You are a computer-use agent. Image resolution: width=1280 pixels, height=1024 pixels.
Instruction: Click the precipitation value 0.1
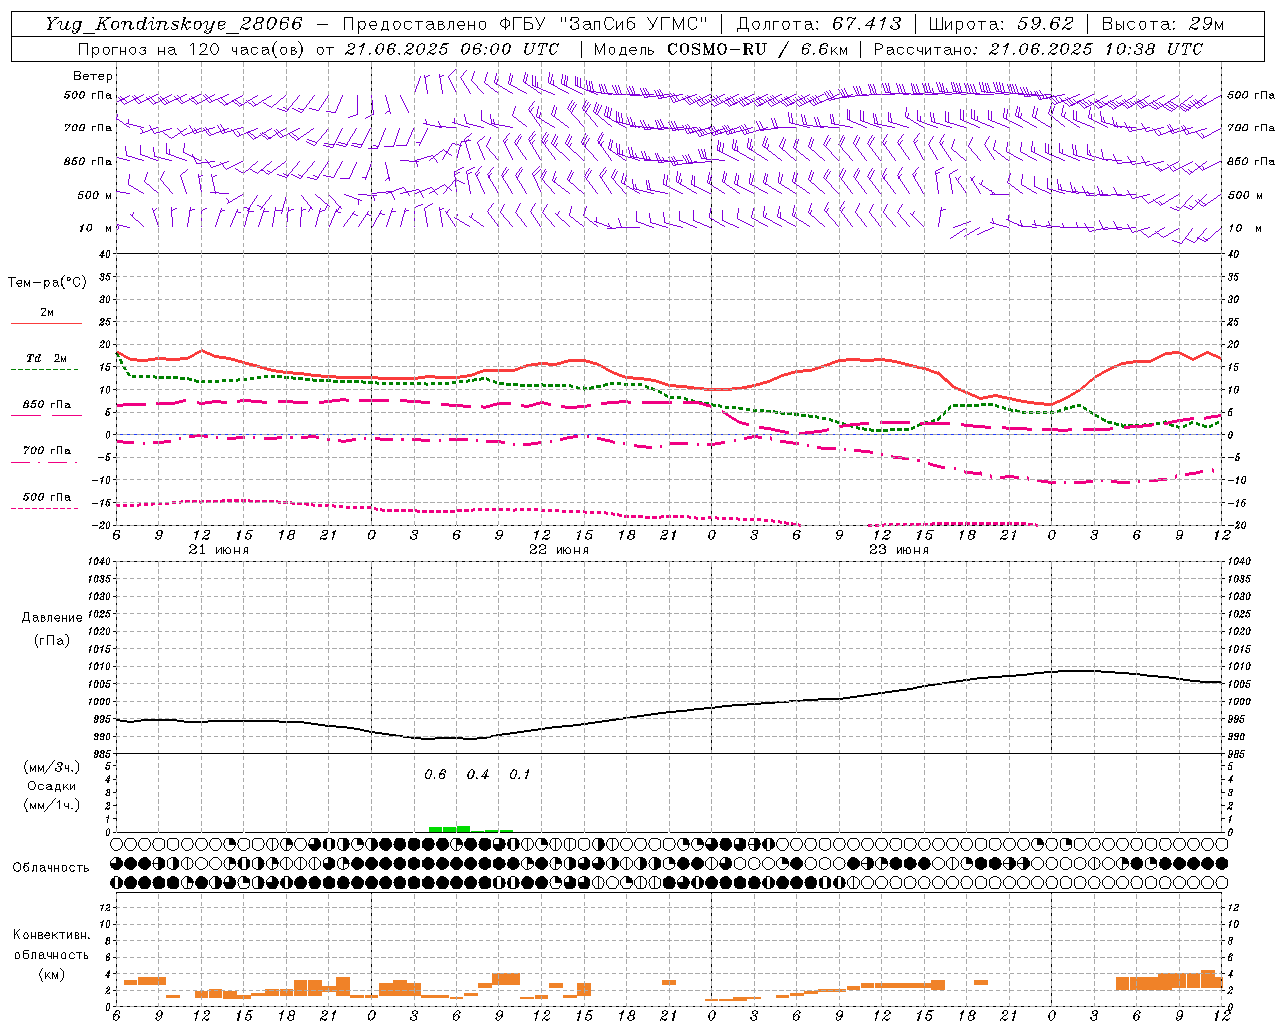519,774
